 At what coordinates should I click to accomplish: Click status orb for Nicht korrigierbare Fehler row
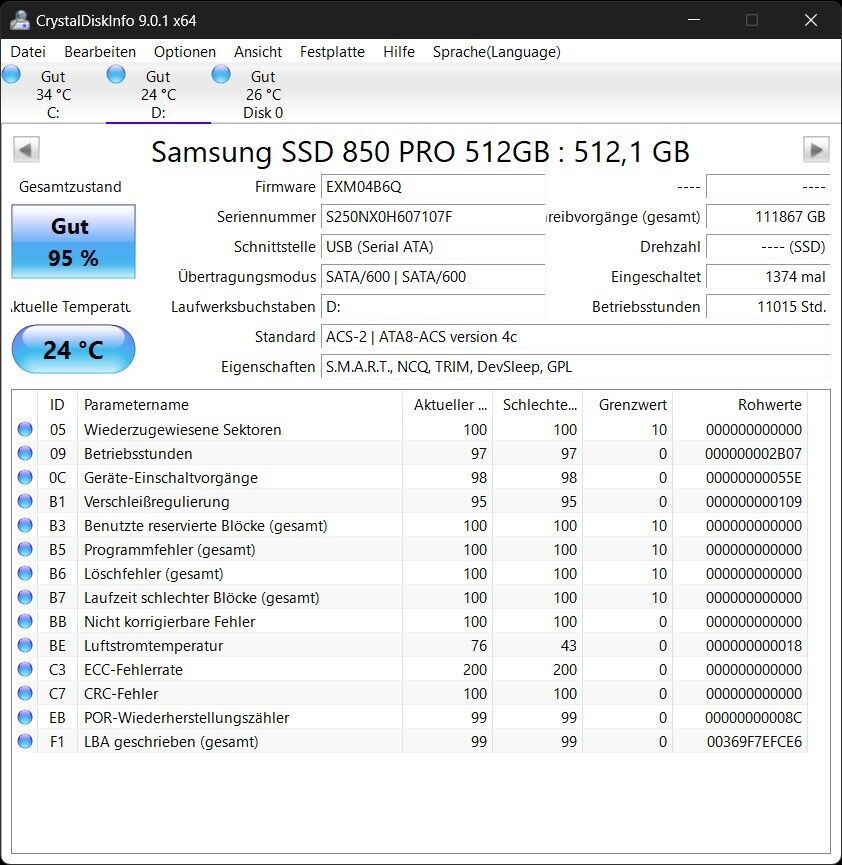pos(25,621)
